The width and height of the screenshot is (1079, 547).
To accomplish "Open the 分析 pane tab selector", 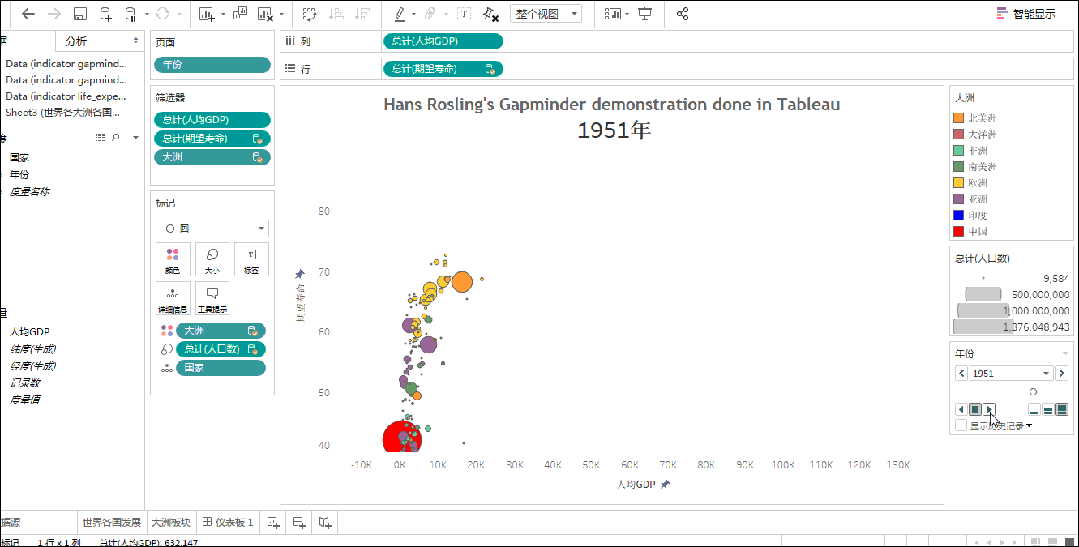I will pos(99,41).
